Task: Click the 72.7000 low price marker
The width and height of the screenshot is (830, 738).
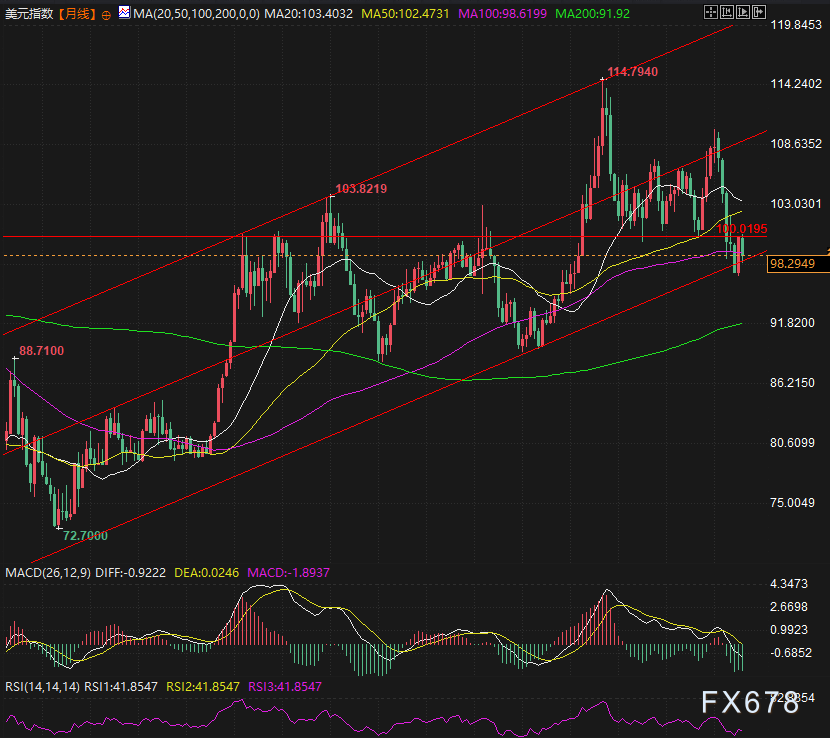Action: pos(85,536)
